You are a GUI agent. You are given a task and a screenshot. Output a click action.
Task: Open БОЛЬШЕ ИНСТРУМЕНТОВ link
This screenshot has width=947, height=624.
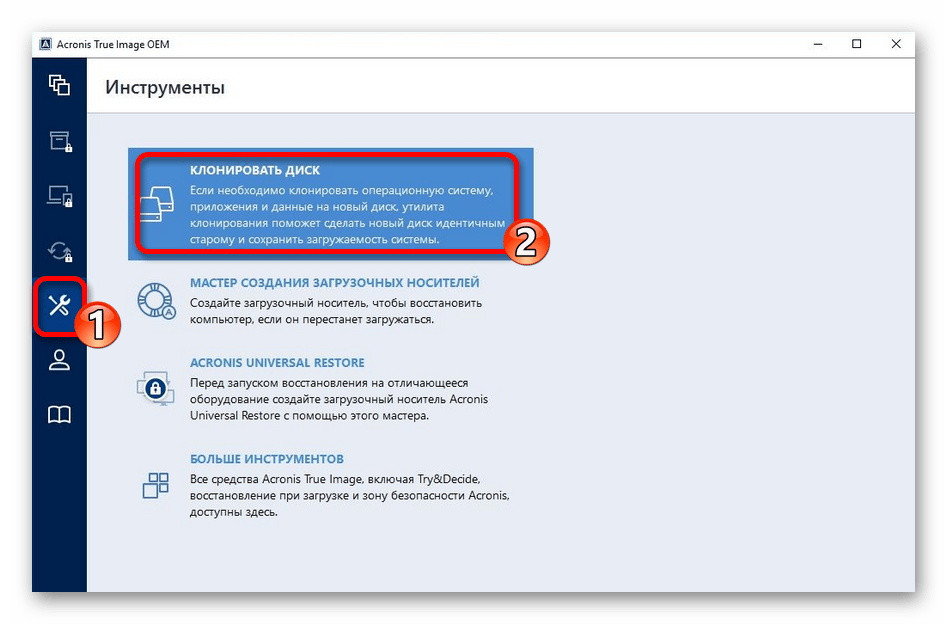[x=267, y=459]
